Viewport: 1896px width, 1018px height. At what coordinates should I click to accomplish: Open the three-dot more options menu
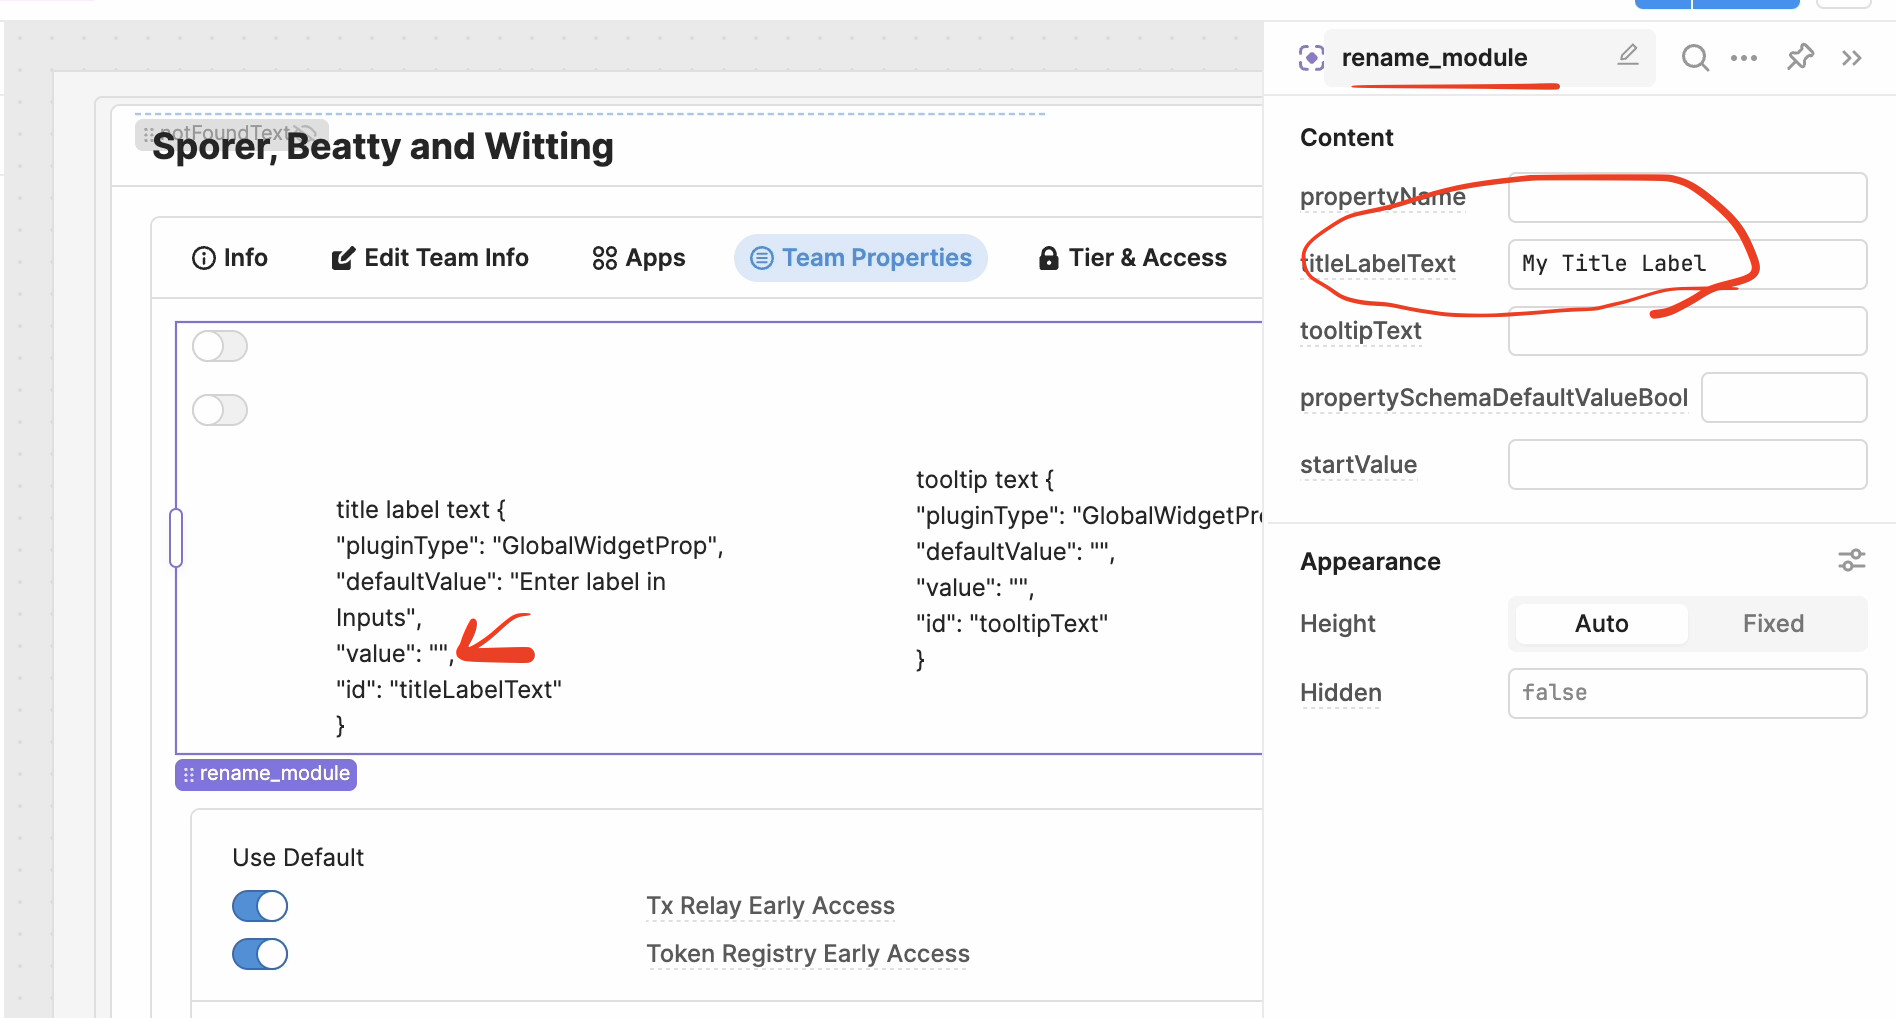point(1744,58)
